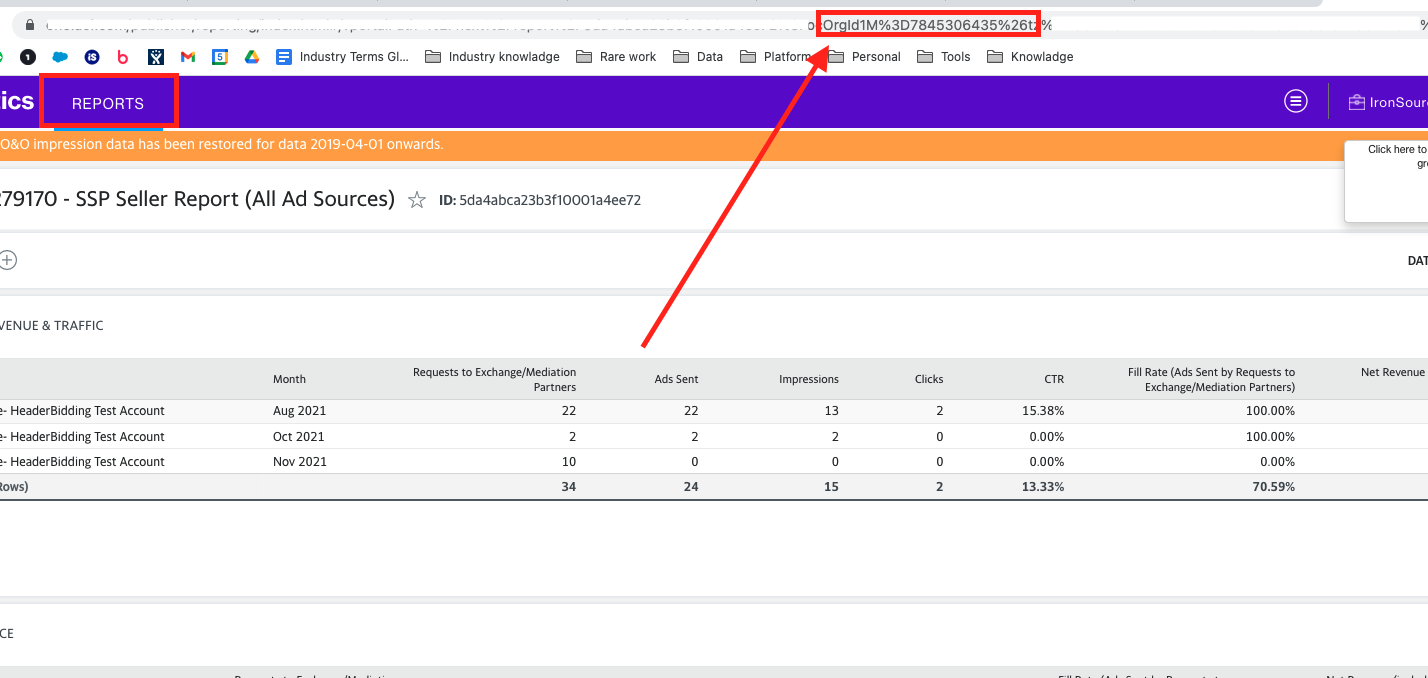Screen dimensions: 1428x678
Task: Open the ironSource bookmark icon
Action: 92,57
